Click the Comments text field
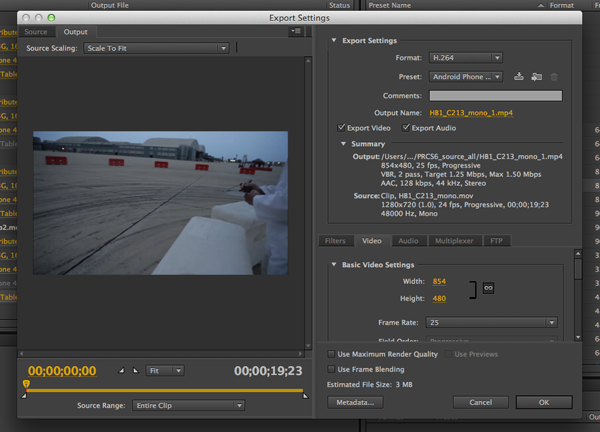The width and height of the screenshot is (600, 432). [x=496, y=95]
